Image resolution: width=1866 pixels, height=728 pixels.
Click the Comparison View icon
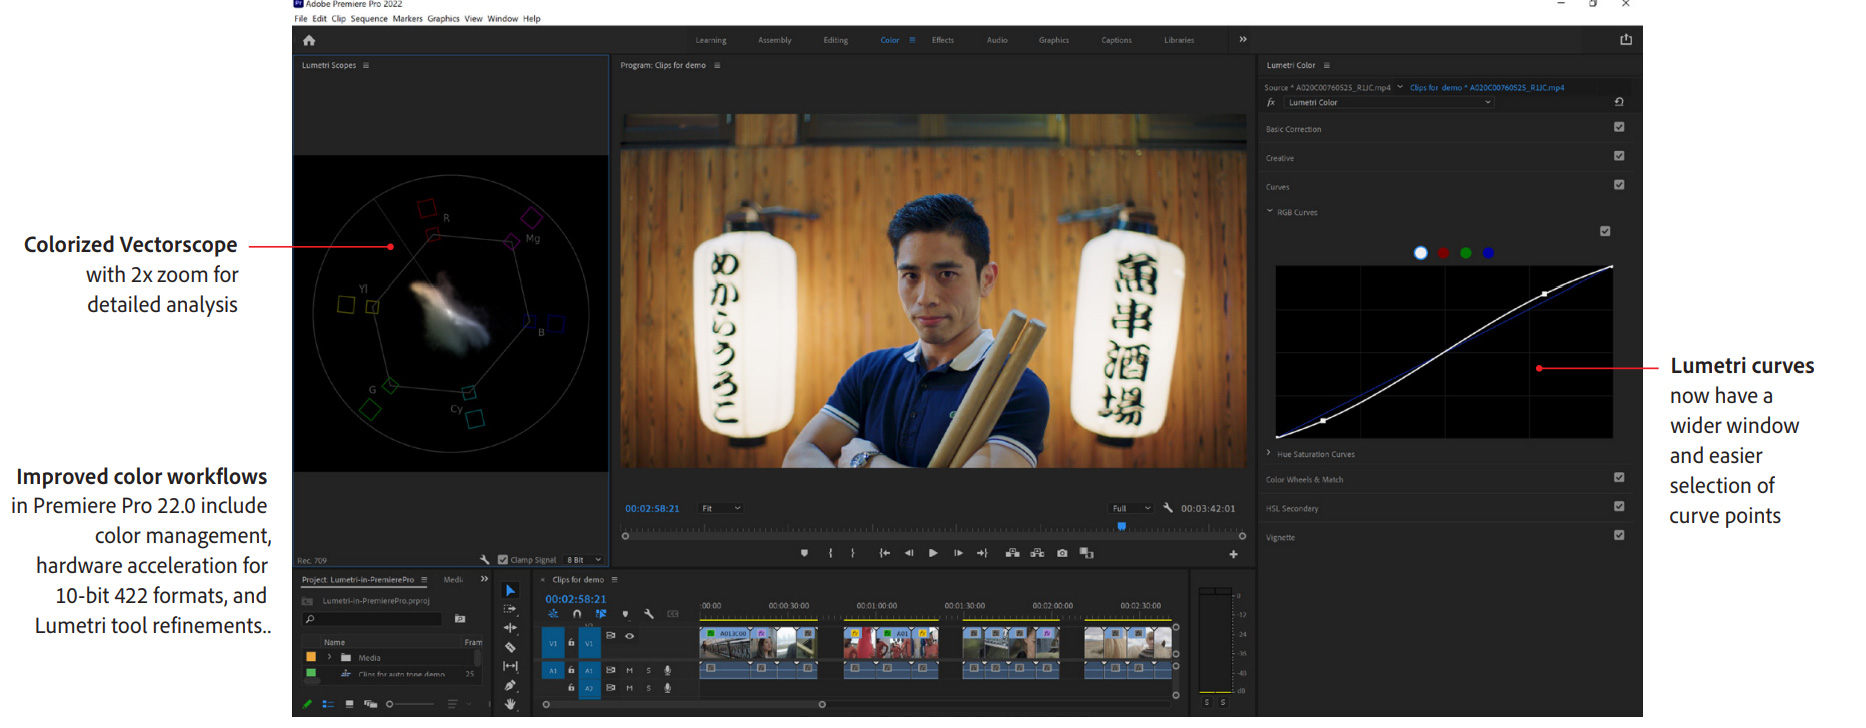coord(1086,553)
